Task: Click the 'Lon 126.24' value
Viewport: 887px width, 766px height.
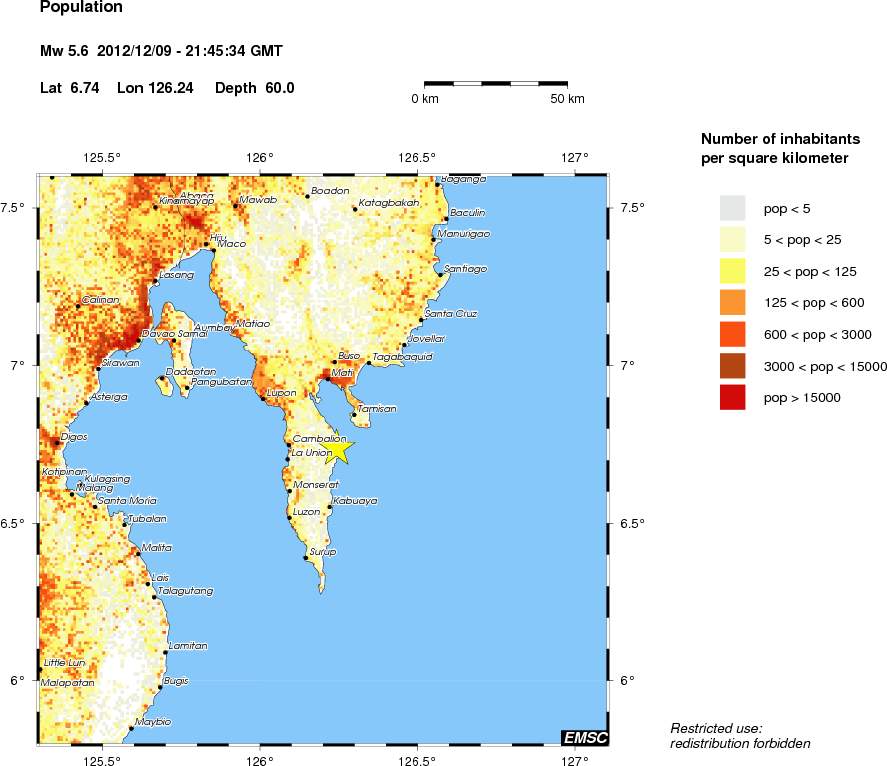Action: [155, 88]
